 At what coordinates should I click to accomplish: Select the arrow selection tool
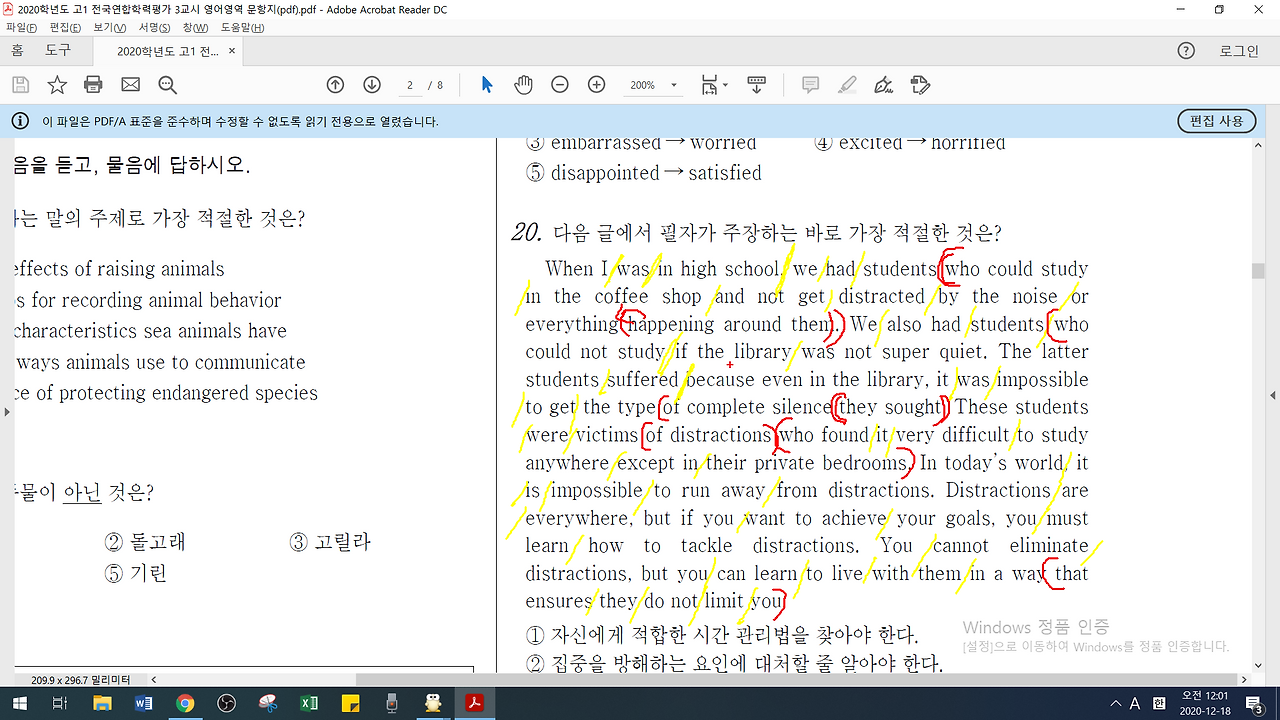(x=487, y=85)
